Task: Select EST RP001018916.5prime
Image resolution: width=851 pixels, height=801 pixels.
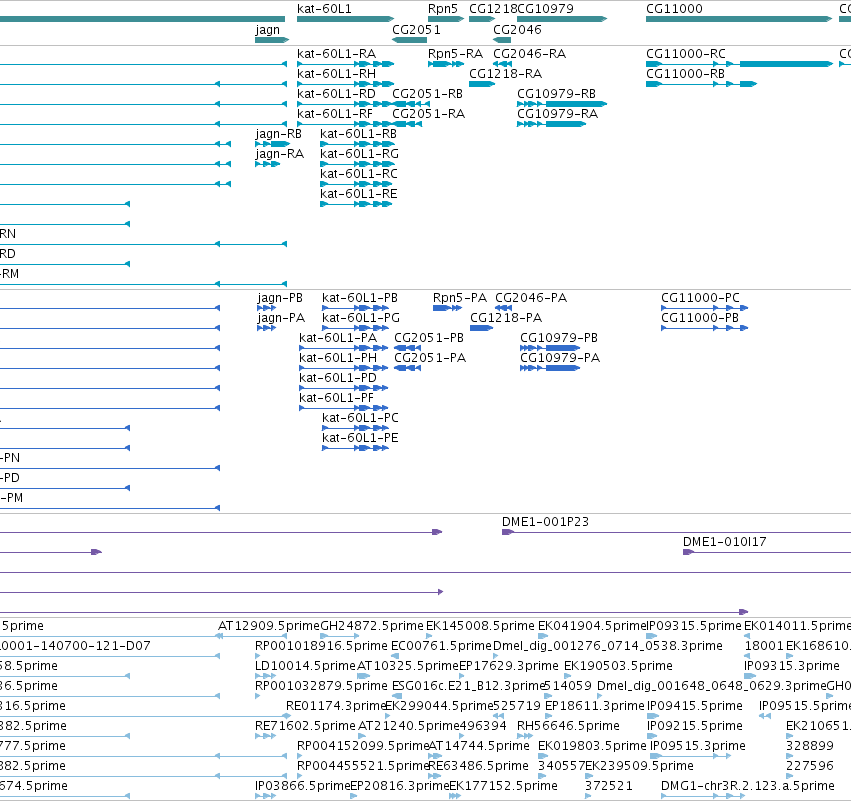Action: pyautogui.click(x=321, y=646)
